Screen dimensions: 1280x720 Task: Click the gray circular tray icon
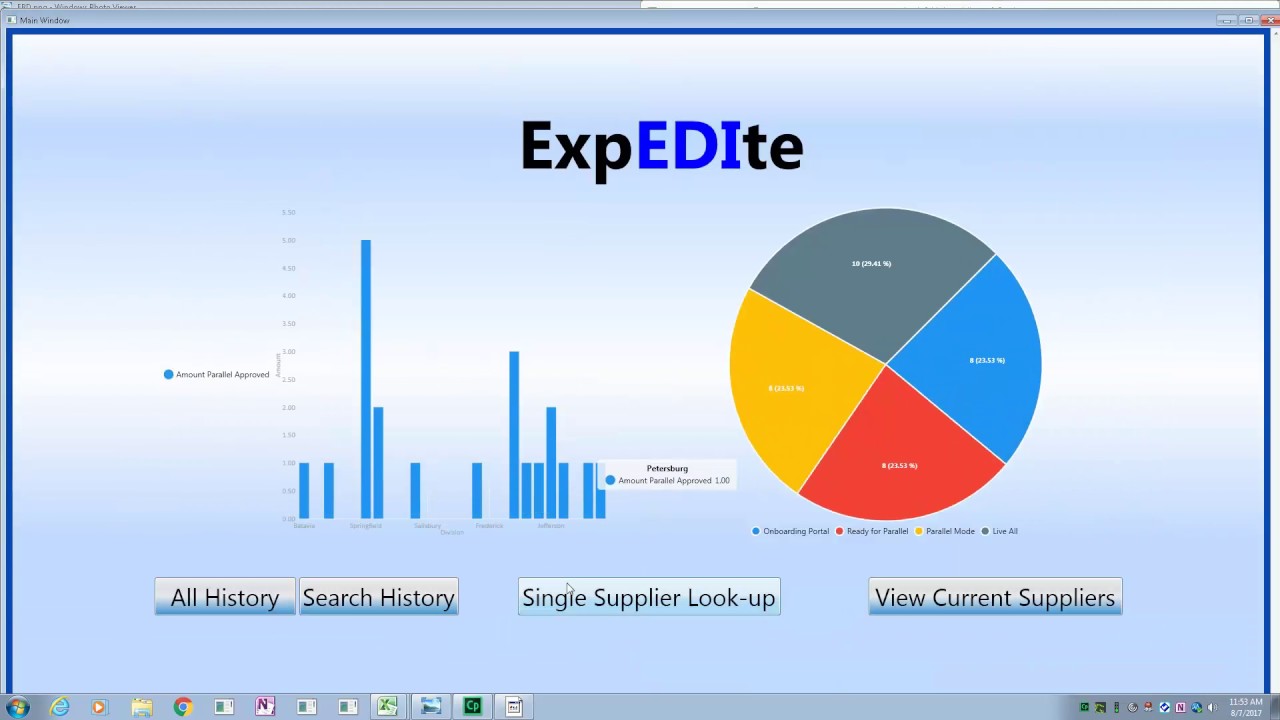(1133, 707)
